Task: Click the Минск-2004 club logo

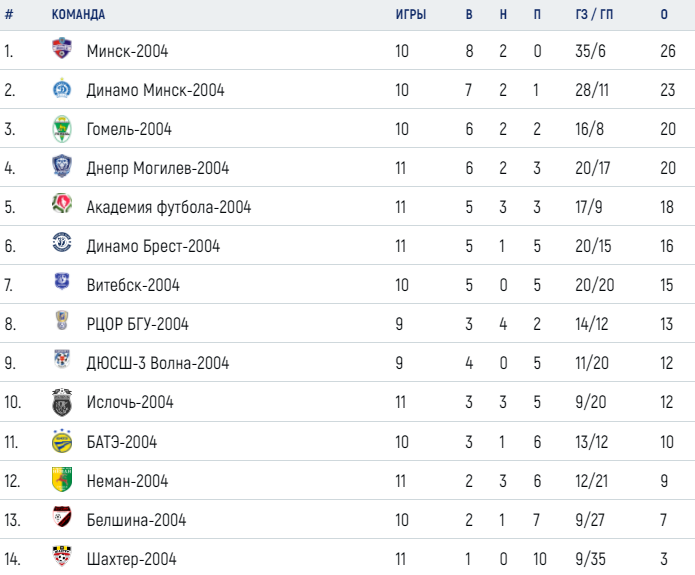Action: tap(62, 48)
